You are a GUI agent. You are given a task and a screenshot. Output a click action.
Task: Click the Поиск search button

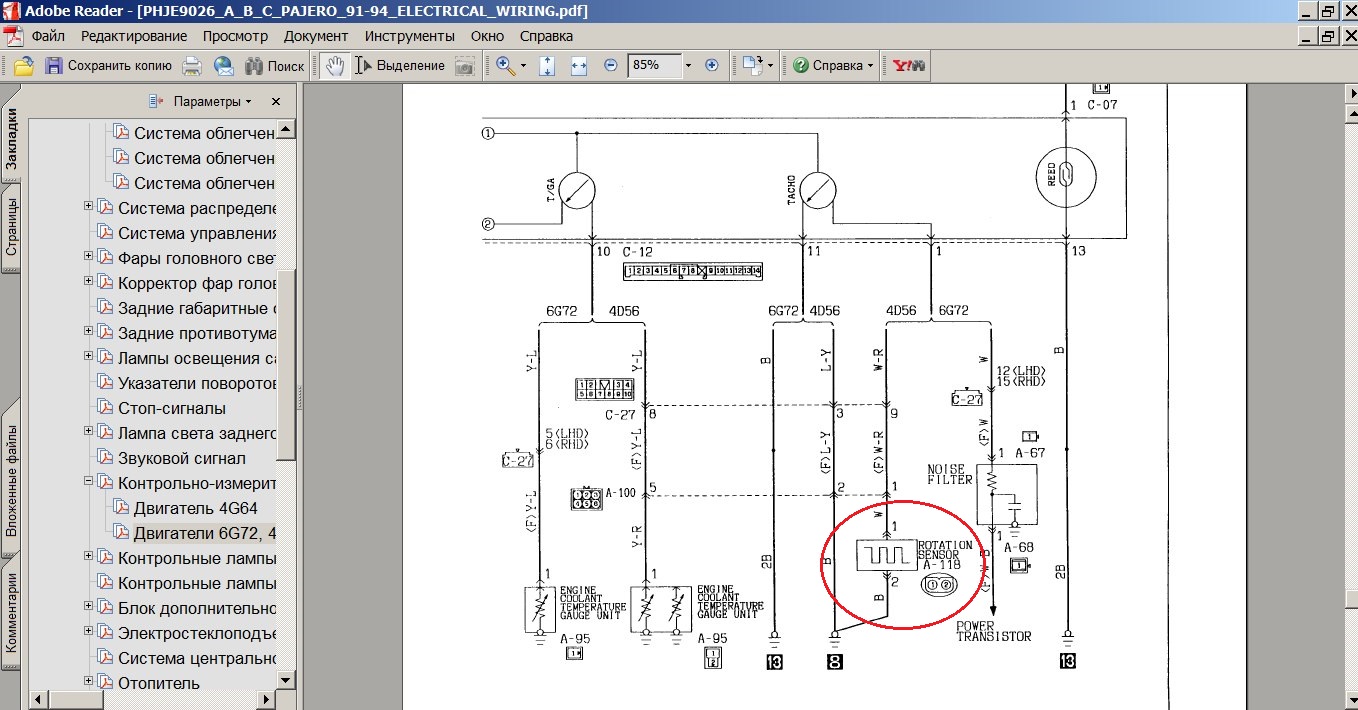(x=274, y=66)
